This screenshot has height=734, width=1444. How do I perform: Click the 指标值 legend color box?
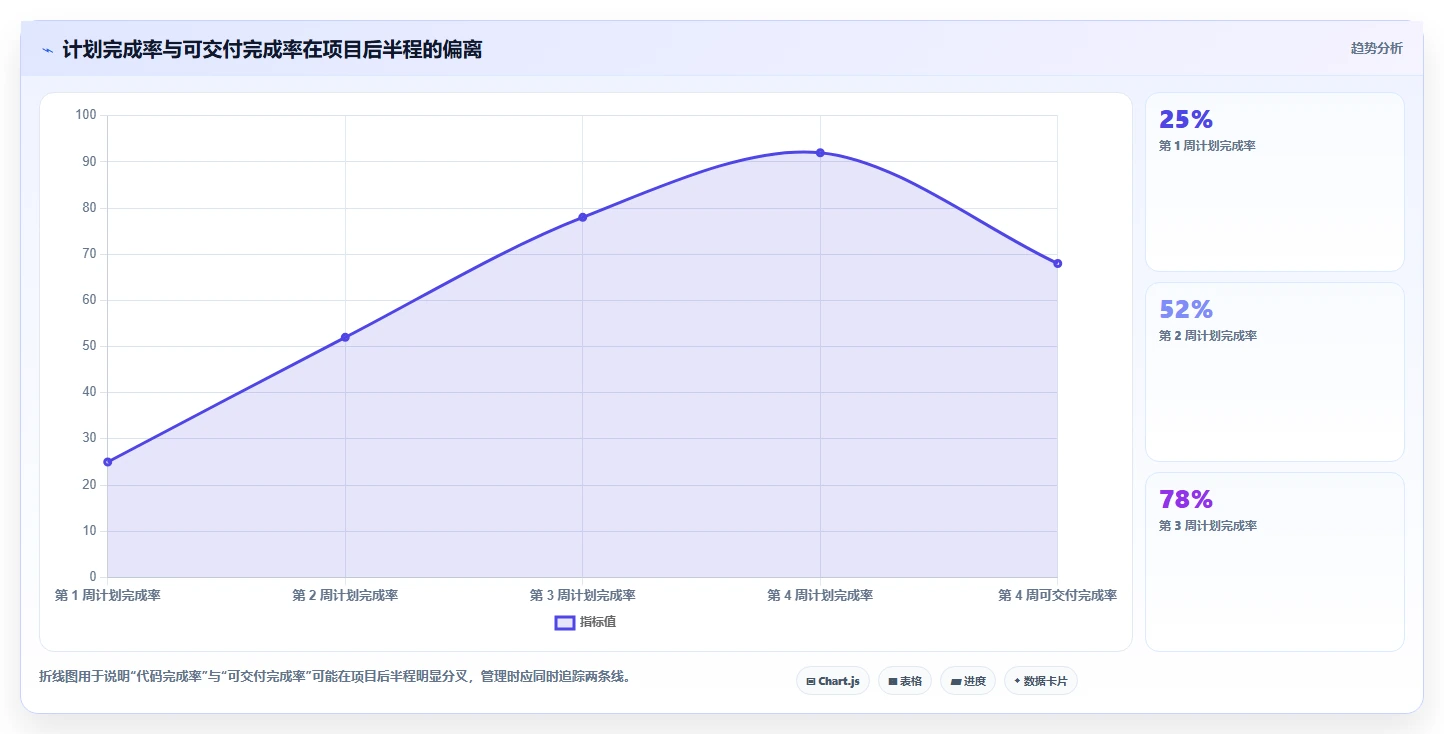click(x=564, y=623)
